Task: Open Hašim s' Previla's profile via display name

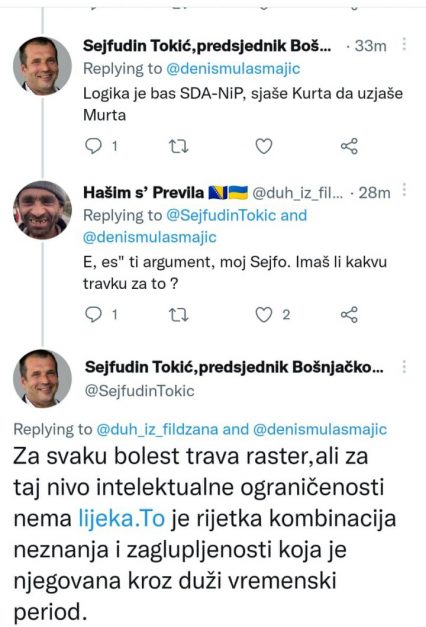Action: click(144, 193)
